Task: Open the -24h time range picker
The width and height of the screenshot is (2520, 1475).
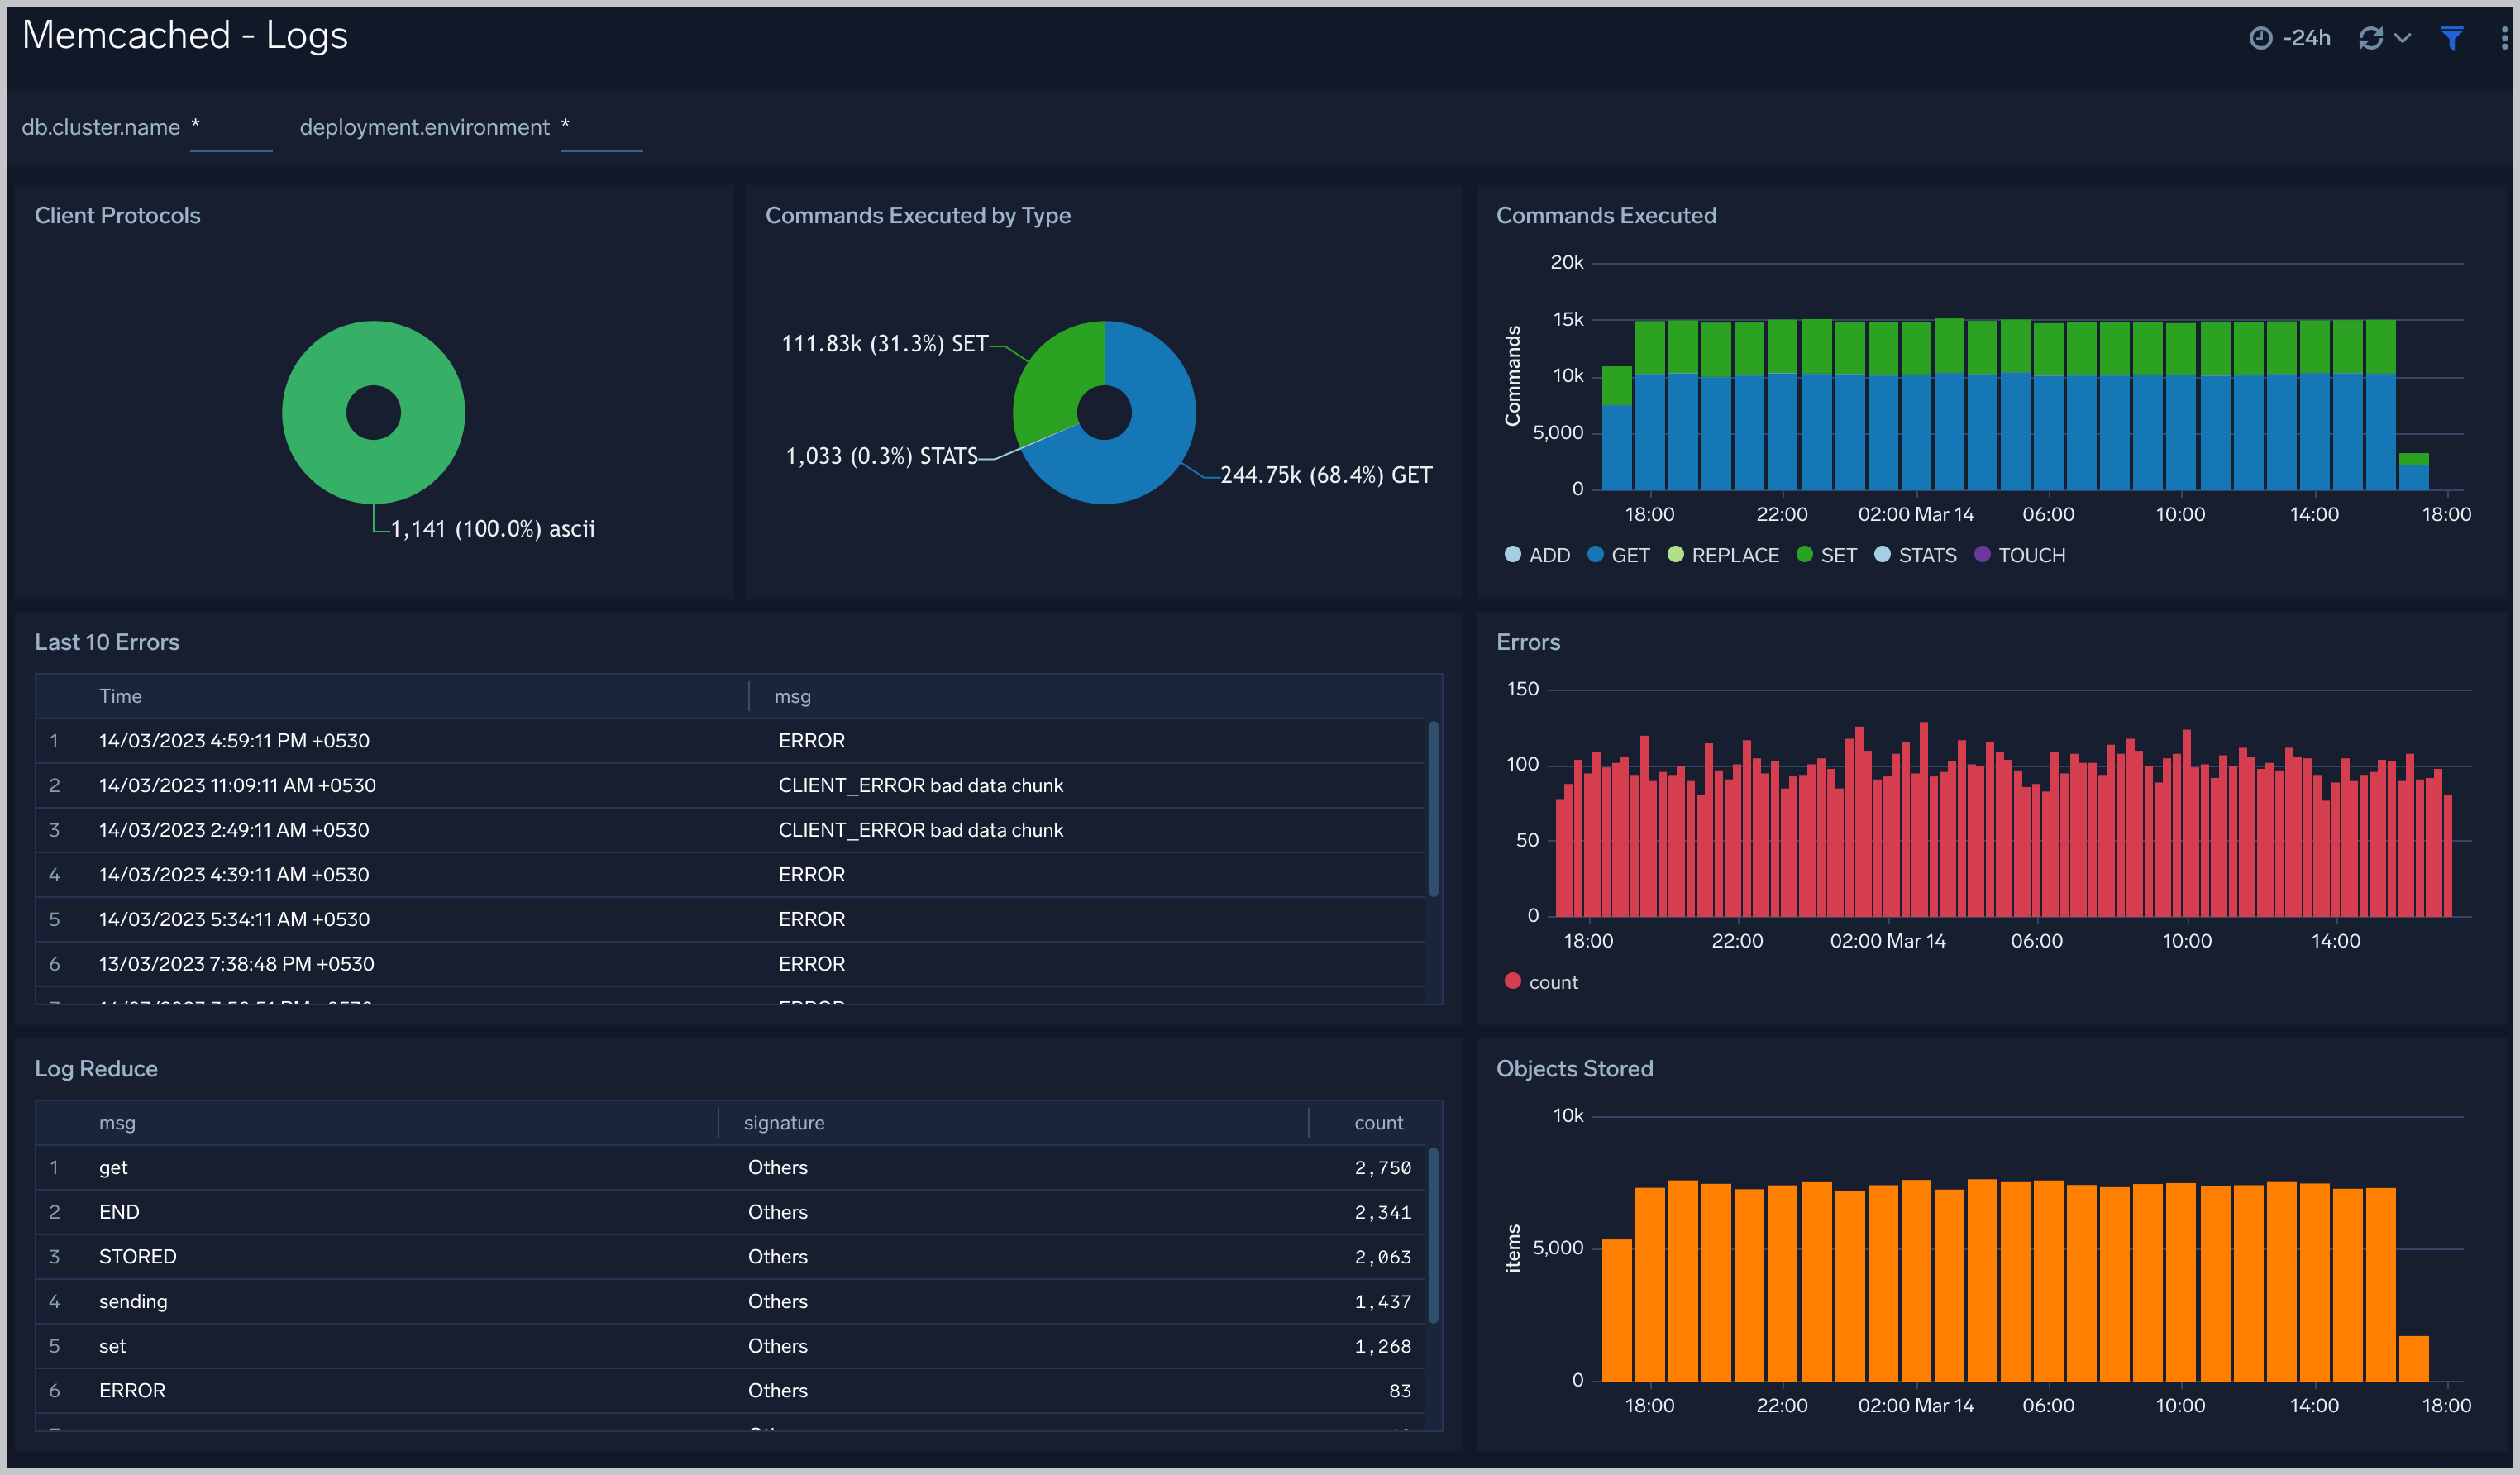Action: [2290, 38]
